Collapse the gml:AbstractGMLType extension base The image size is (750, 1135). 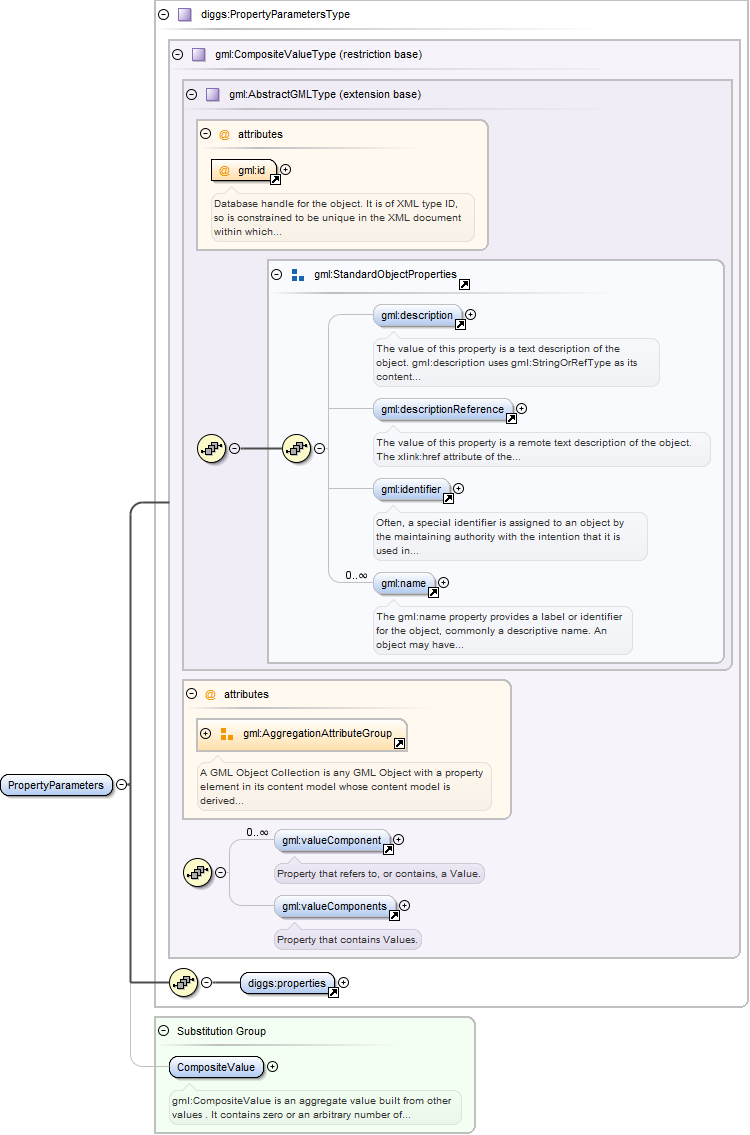(x=191, y=95)
